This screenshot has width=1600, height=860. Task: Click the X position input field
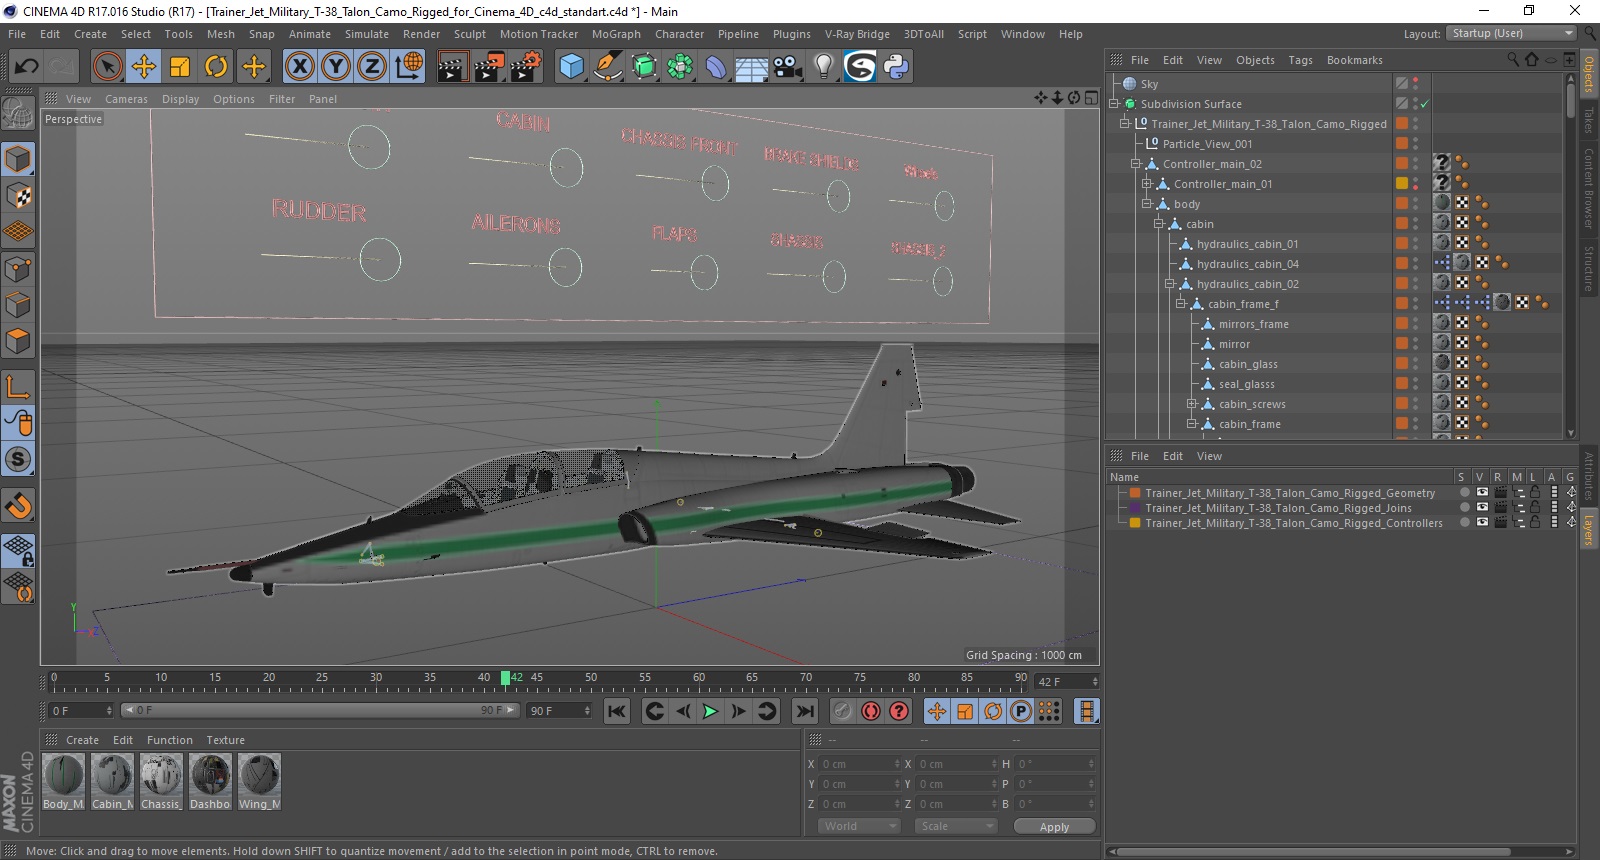coord(859,764)
